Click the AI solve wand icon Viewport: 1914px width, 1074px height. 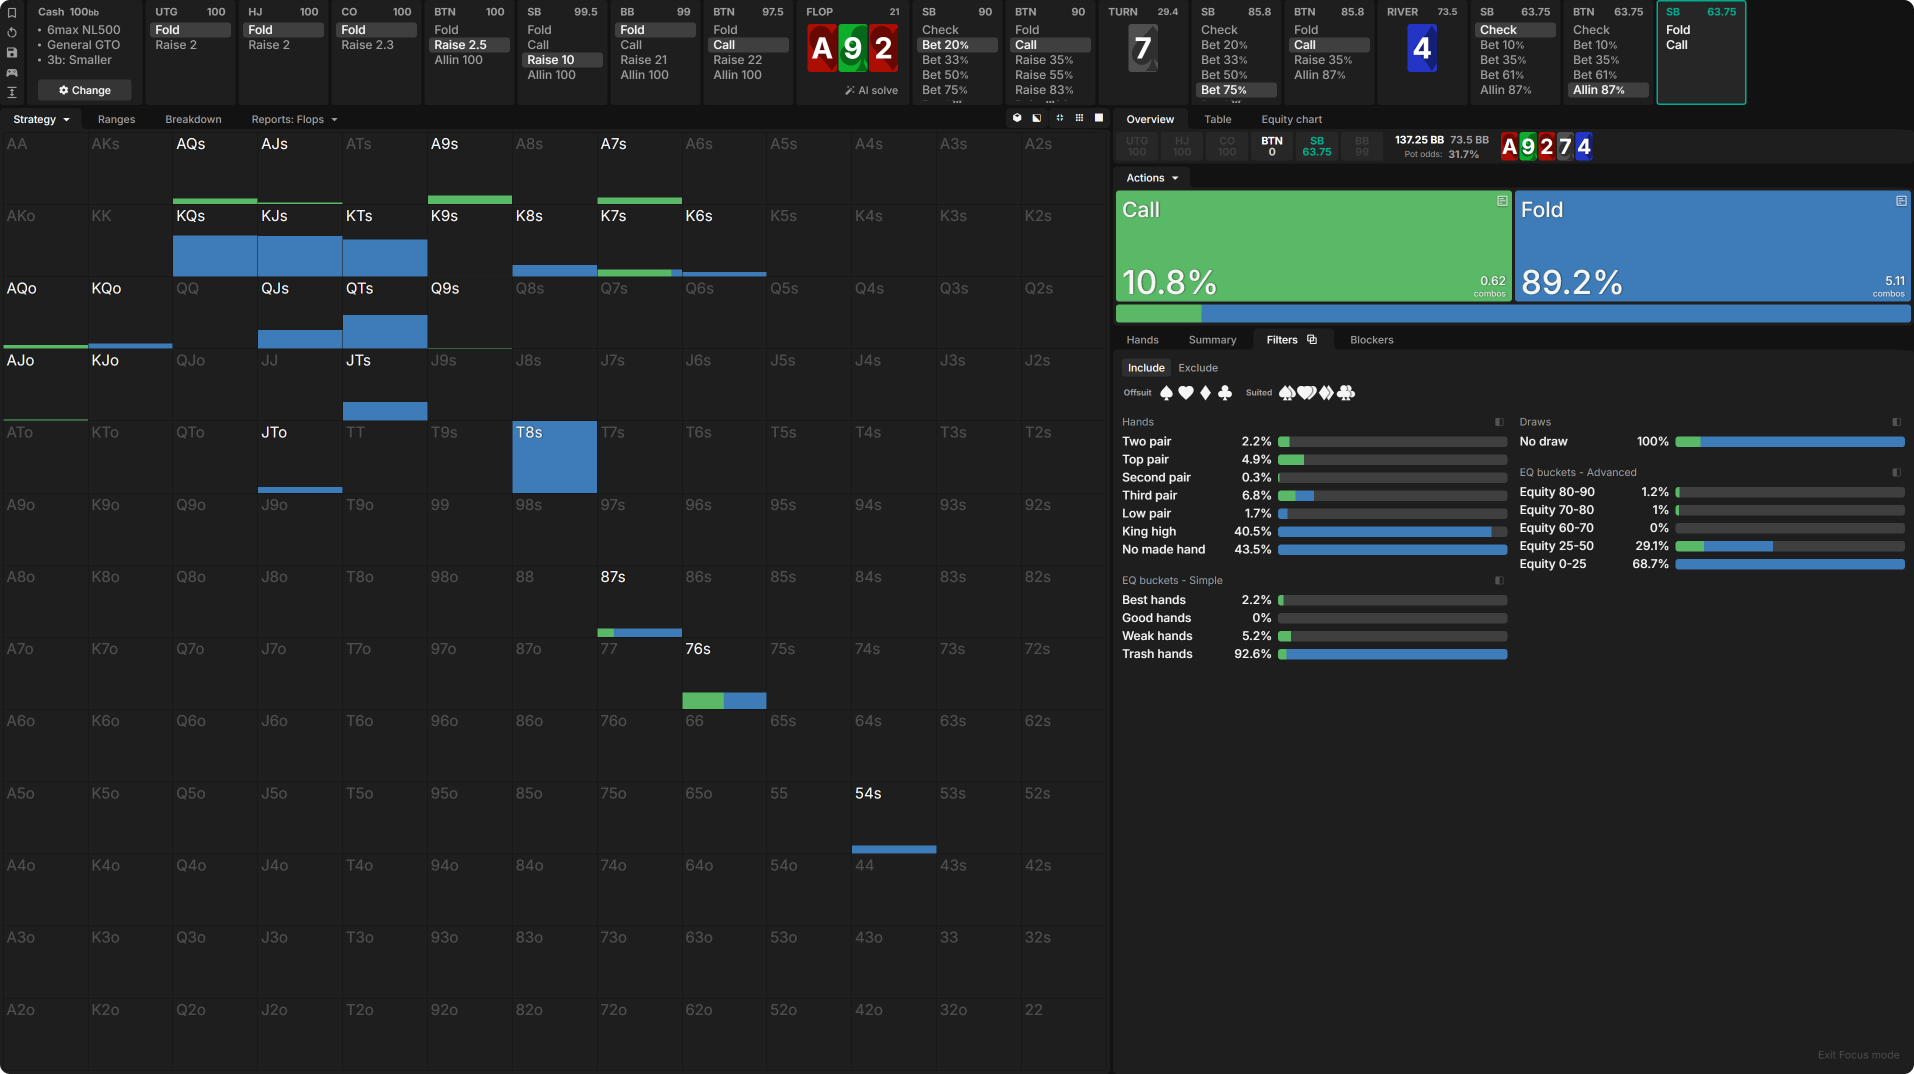[850, 90]
